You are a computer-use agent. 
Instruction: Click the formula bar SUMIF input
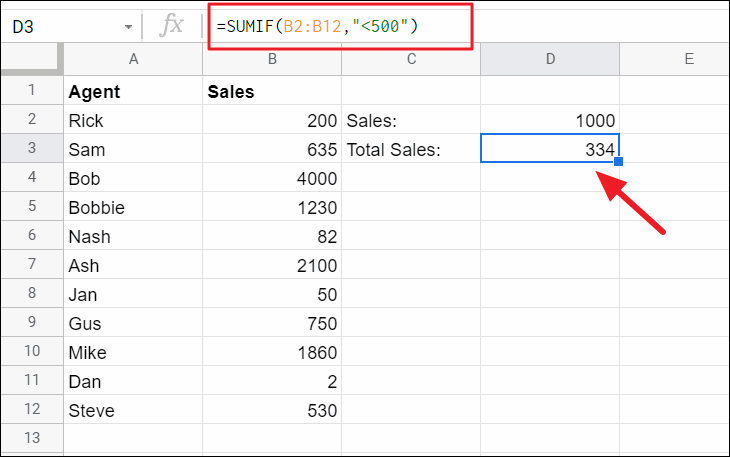340,25
